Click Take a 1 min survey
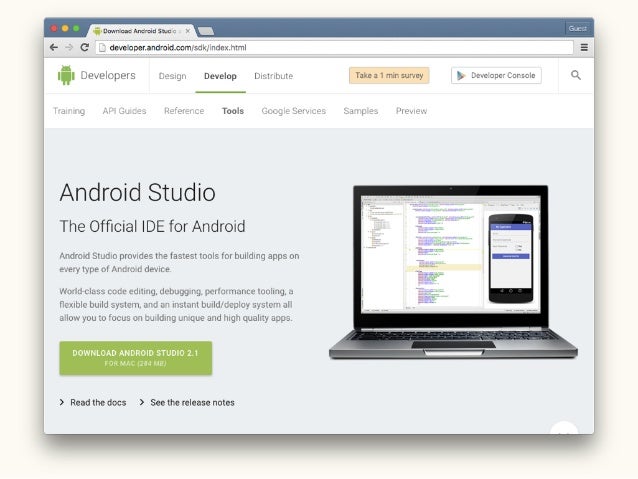Image resolution: width=638 pixels, height=479 pixels. click(389, 75)
